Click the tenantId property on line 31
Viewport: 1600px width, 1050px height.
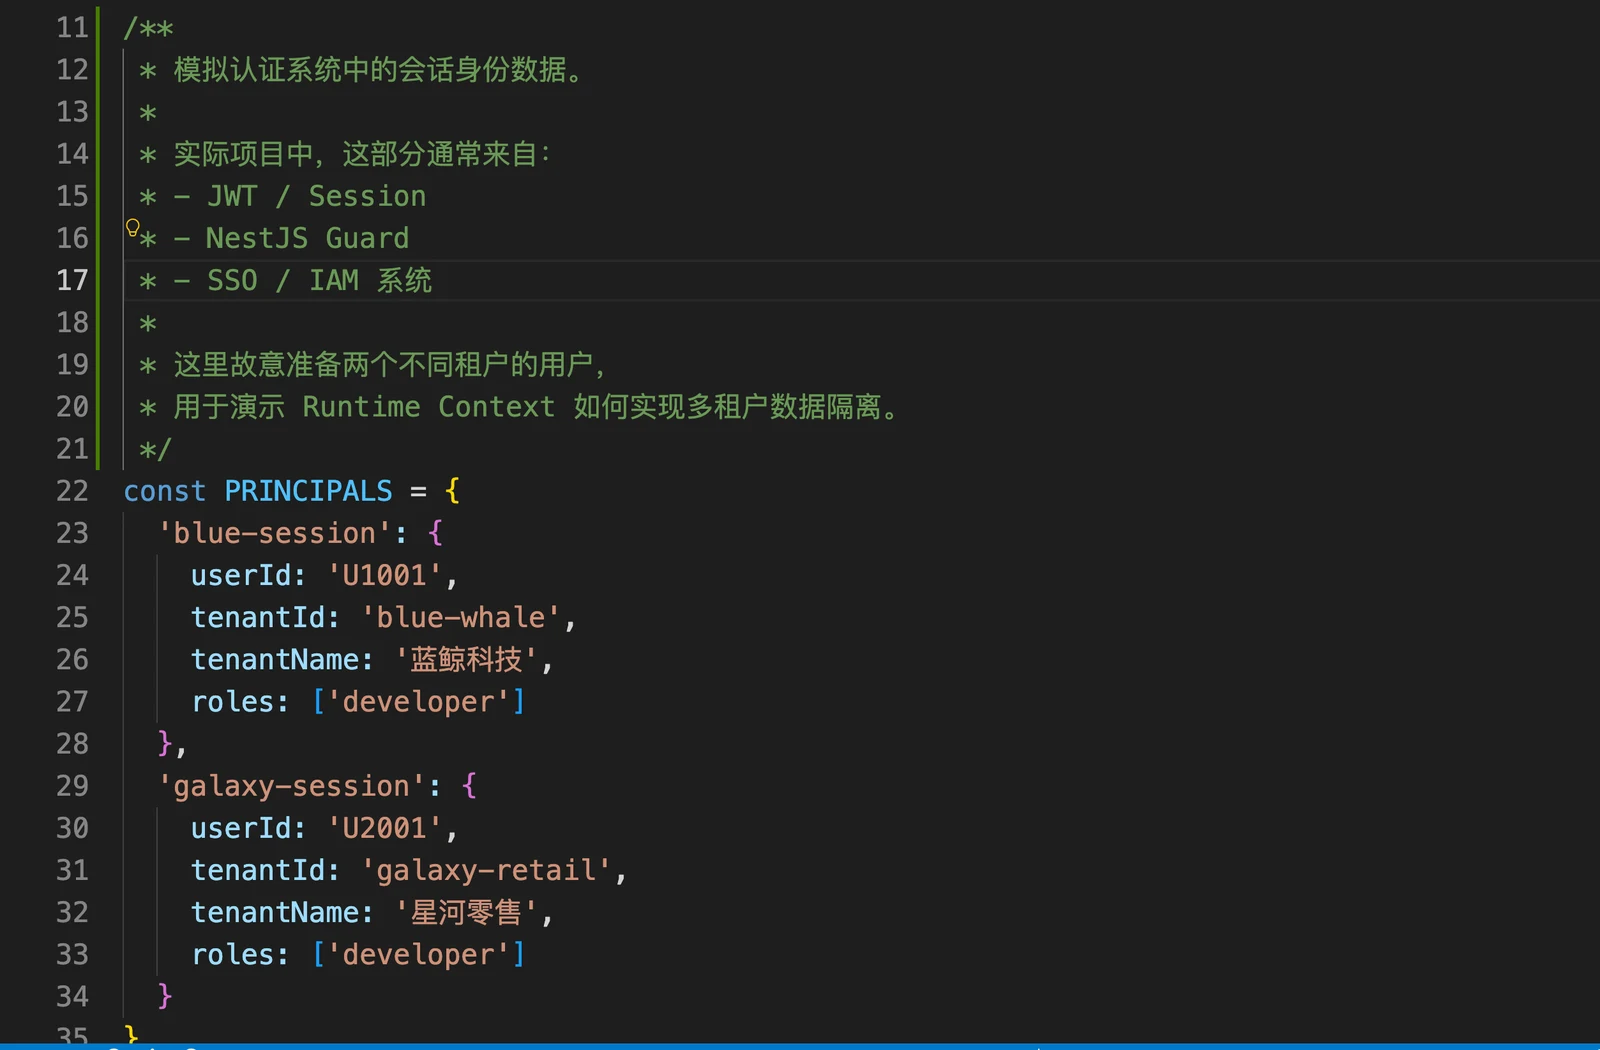tap(258, 870)
